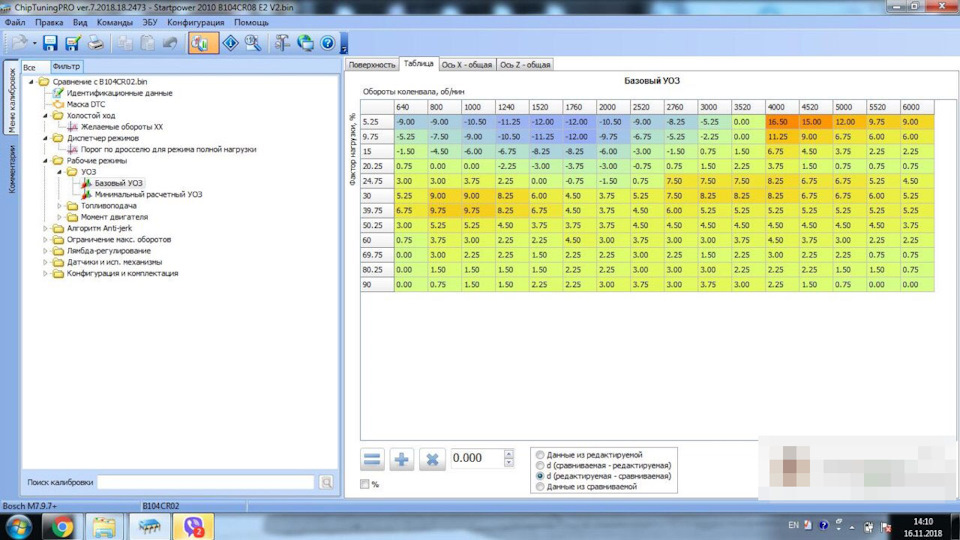Image resolution: width=960 pixels, height=540 pixels.
Task: Open the Правка menu
Action: [49, 22]
